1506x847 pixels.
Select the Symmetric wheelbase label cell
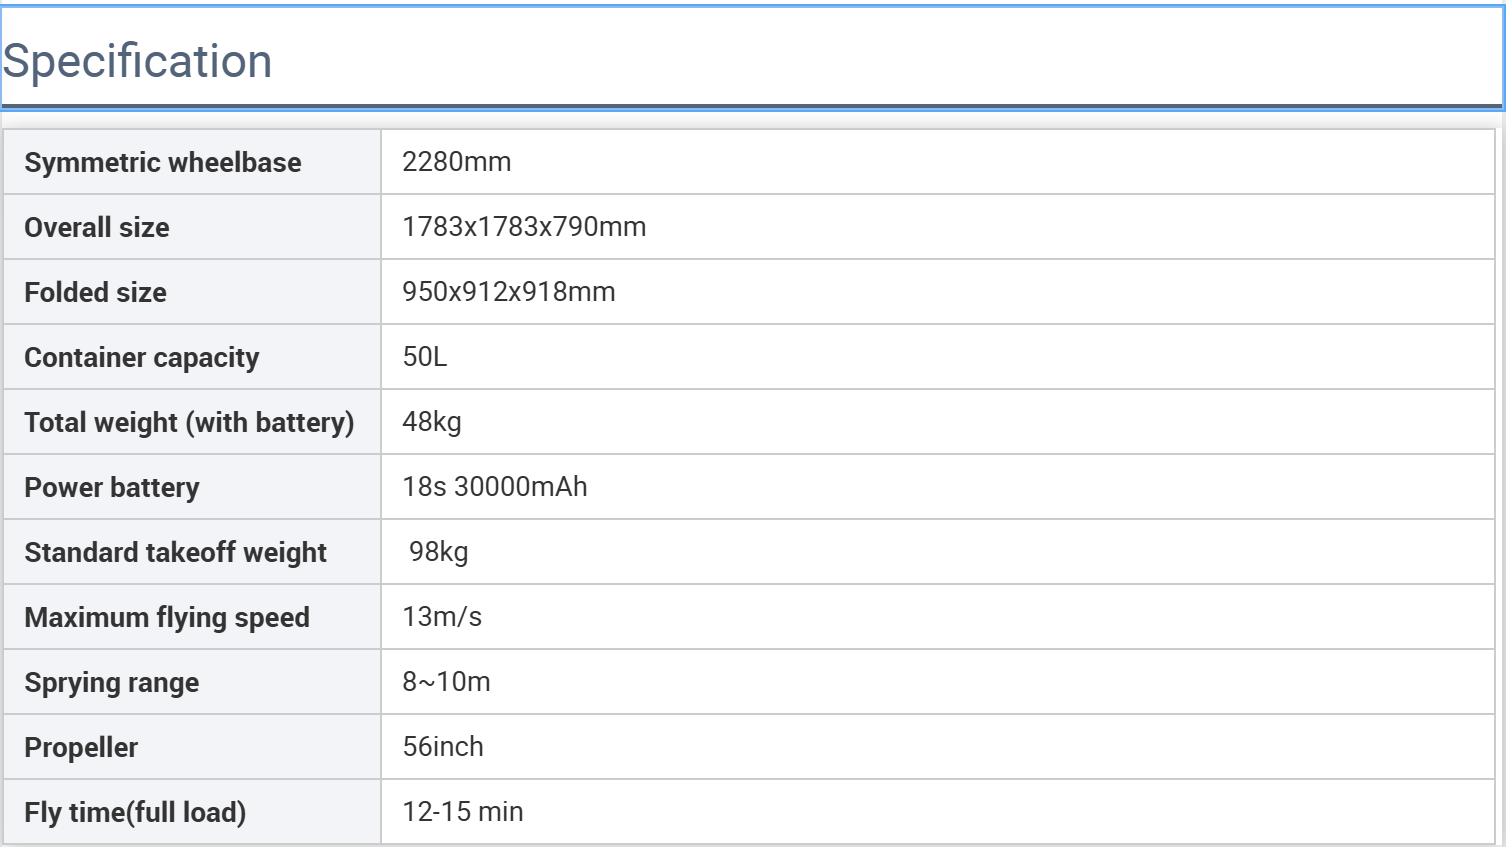pyautogui.click(x=162, y=162)
